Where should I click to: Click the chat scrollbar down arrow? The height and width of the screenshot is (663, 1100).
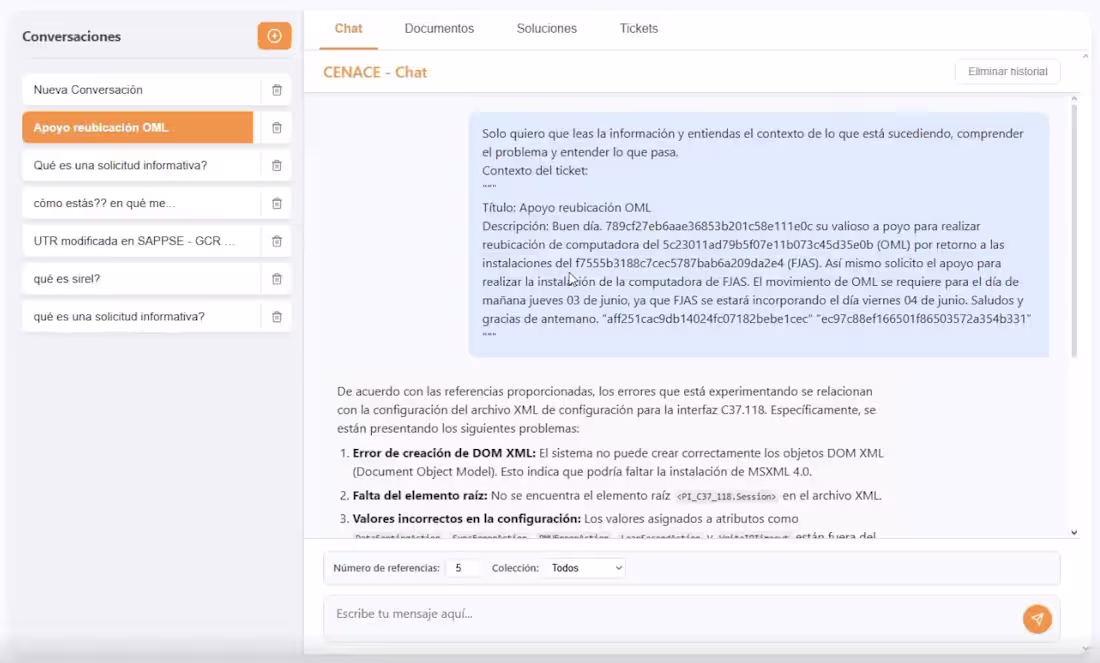coord(1074,533)
